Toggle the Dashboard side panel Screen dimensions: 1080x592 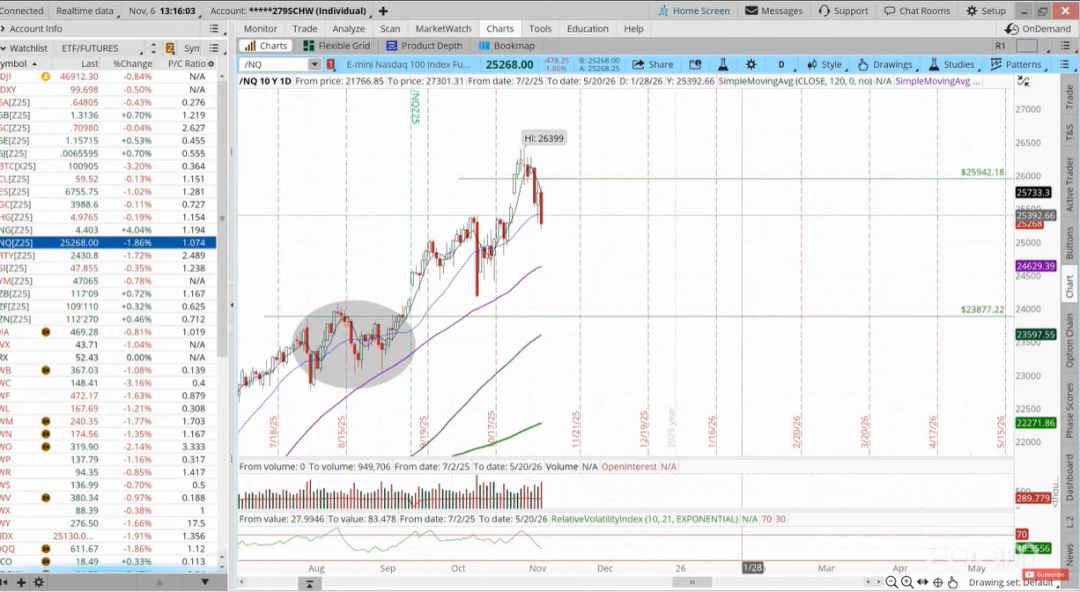(x=1070, y=477)
